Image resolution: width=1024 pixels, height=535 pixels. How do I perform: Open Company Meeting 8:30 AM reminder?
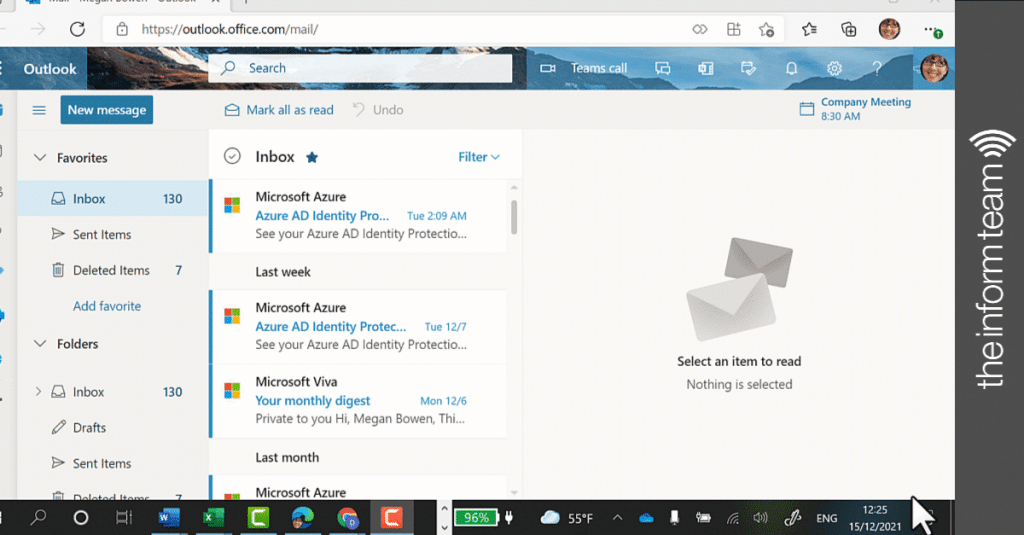pyautogui.click(x=855, y=109)
